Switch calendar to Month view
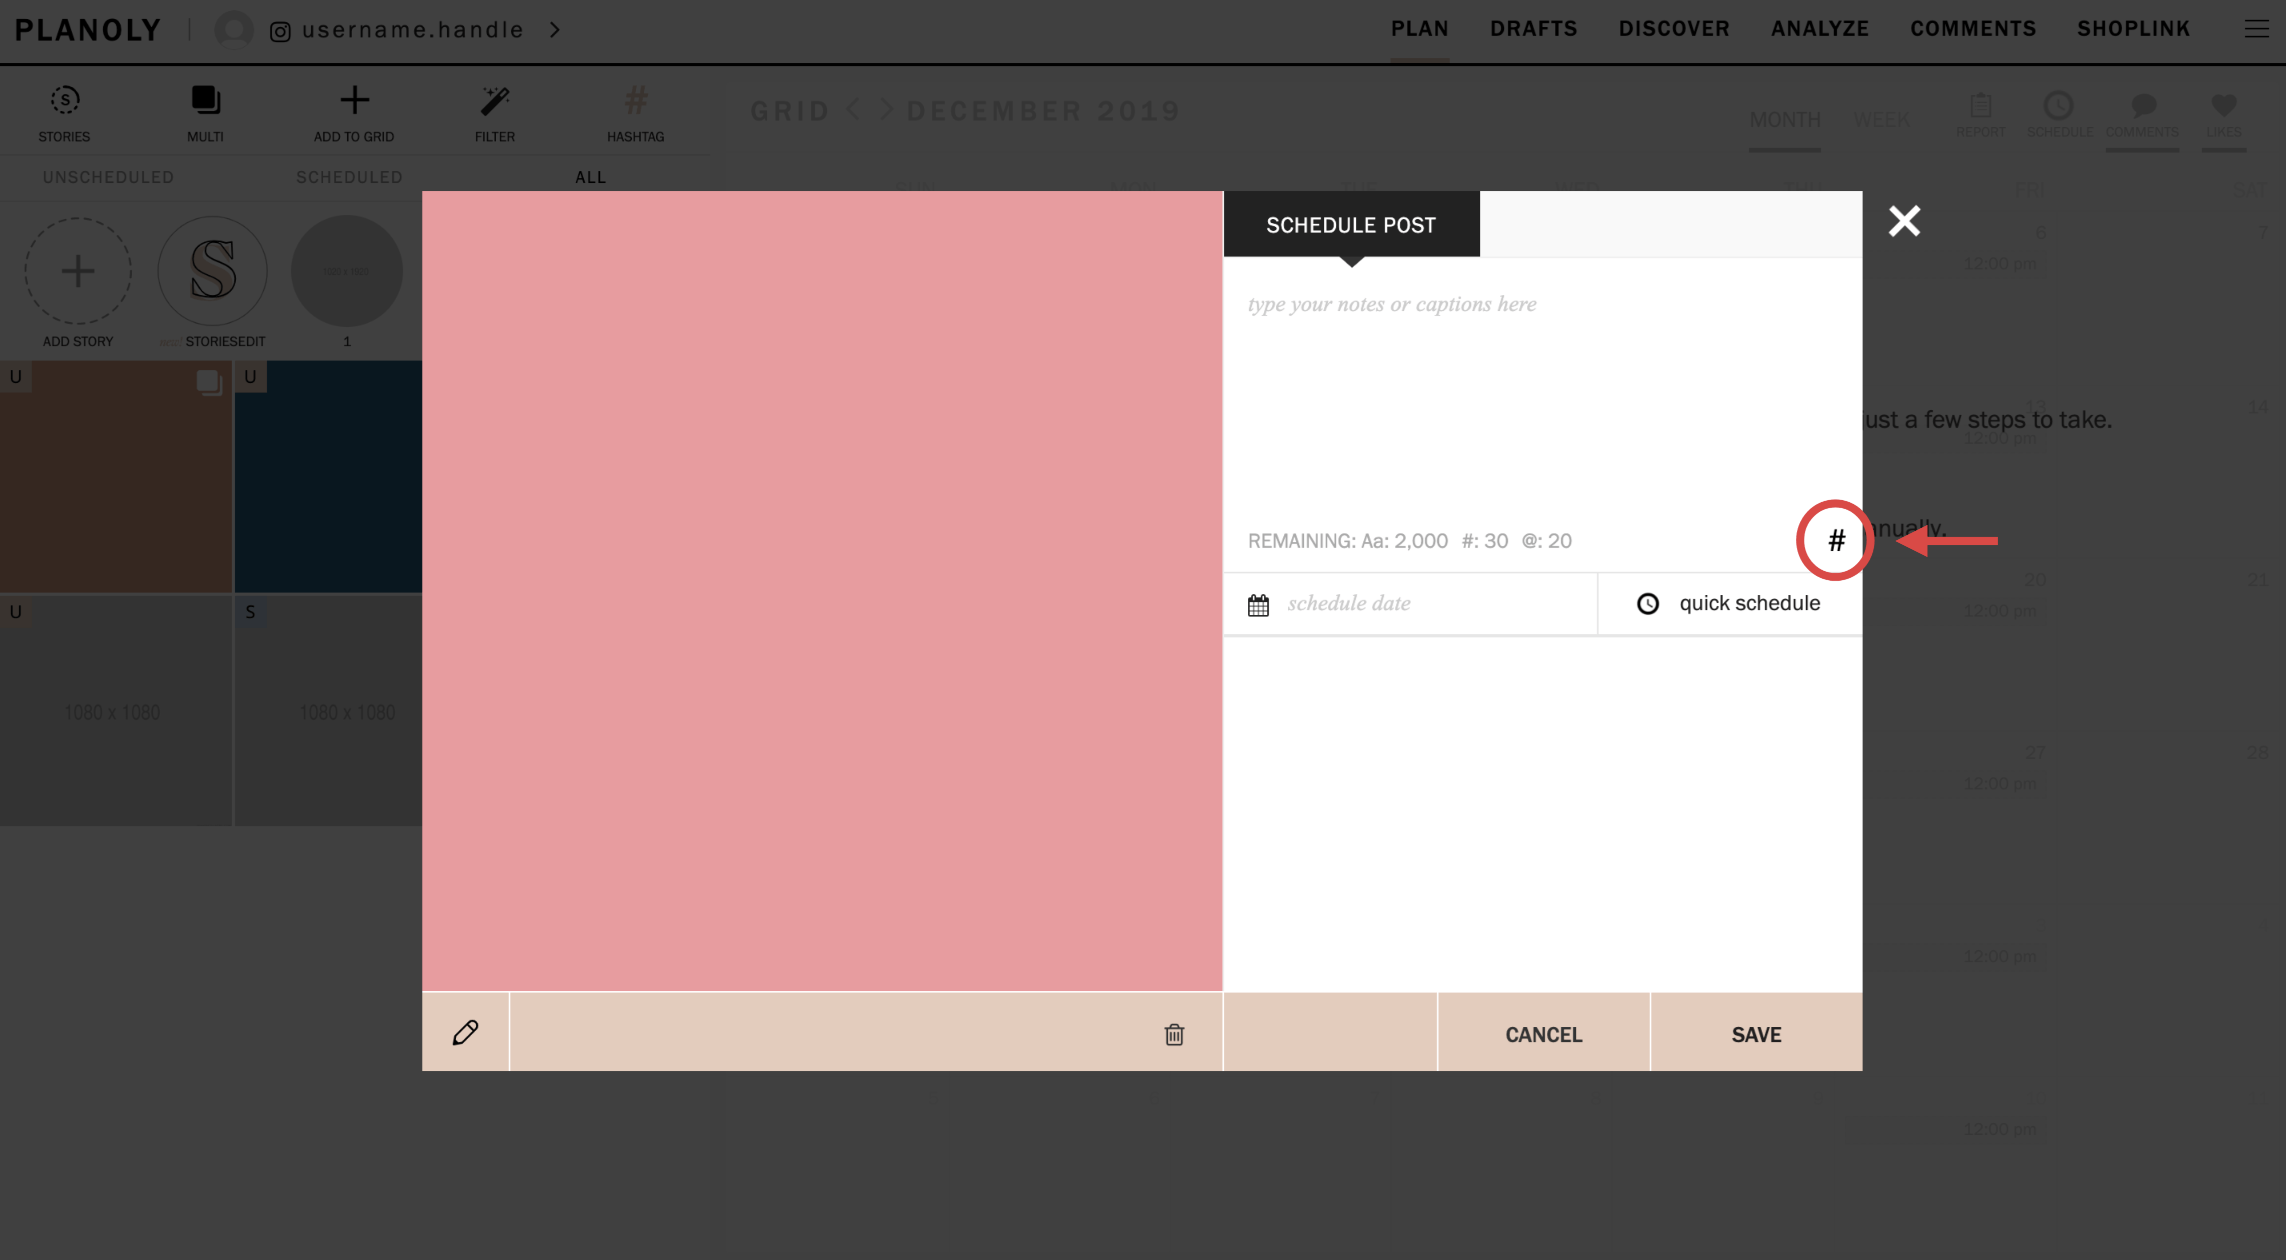Screen dimensions: 2286x1260 (x=1784, y=120)
